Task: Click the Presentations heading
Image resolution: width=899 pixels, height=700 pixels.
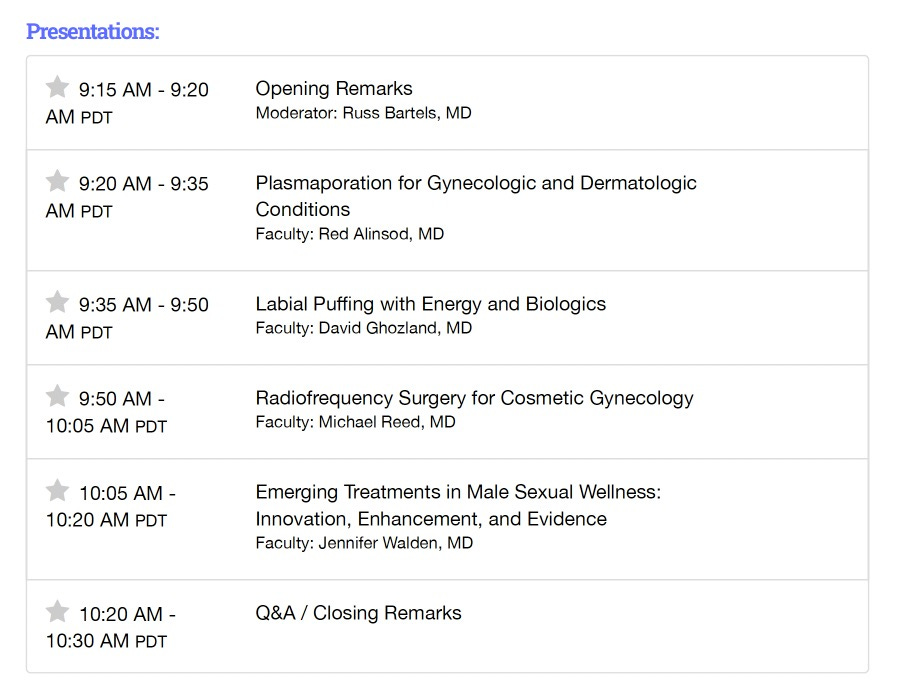Action: point(92,31)
